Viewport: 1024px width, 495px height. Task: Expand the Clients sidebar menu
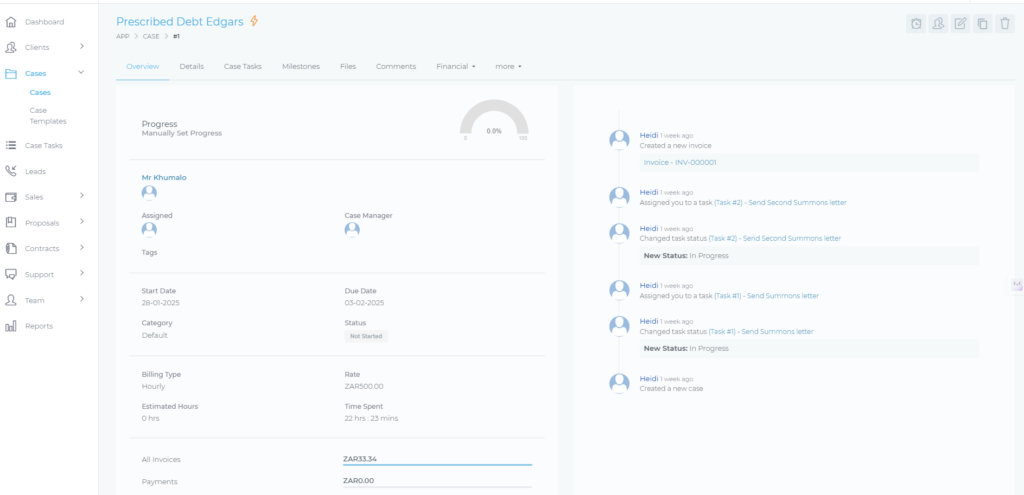81,47
